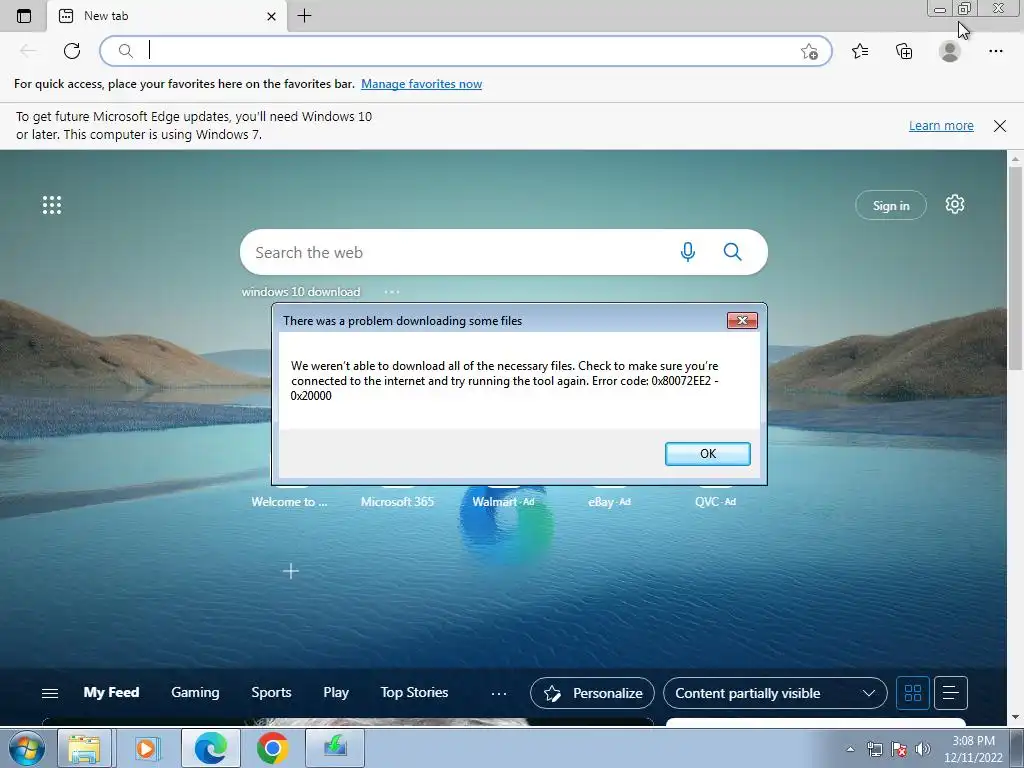Viewport: 1024px width, 768px height.
Task: Click the grayed back arrow
Action: [27, 51]
